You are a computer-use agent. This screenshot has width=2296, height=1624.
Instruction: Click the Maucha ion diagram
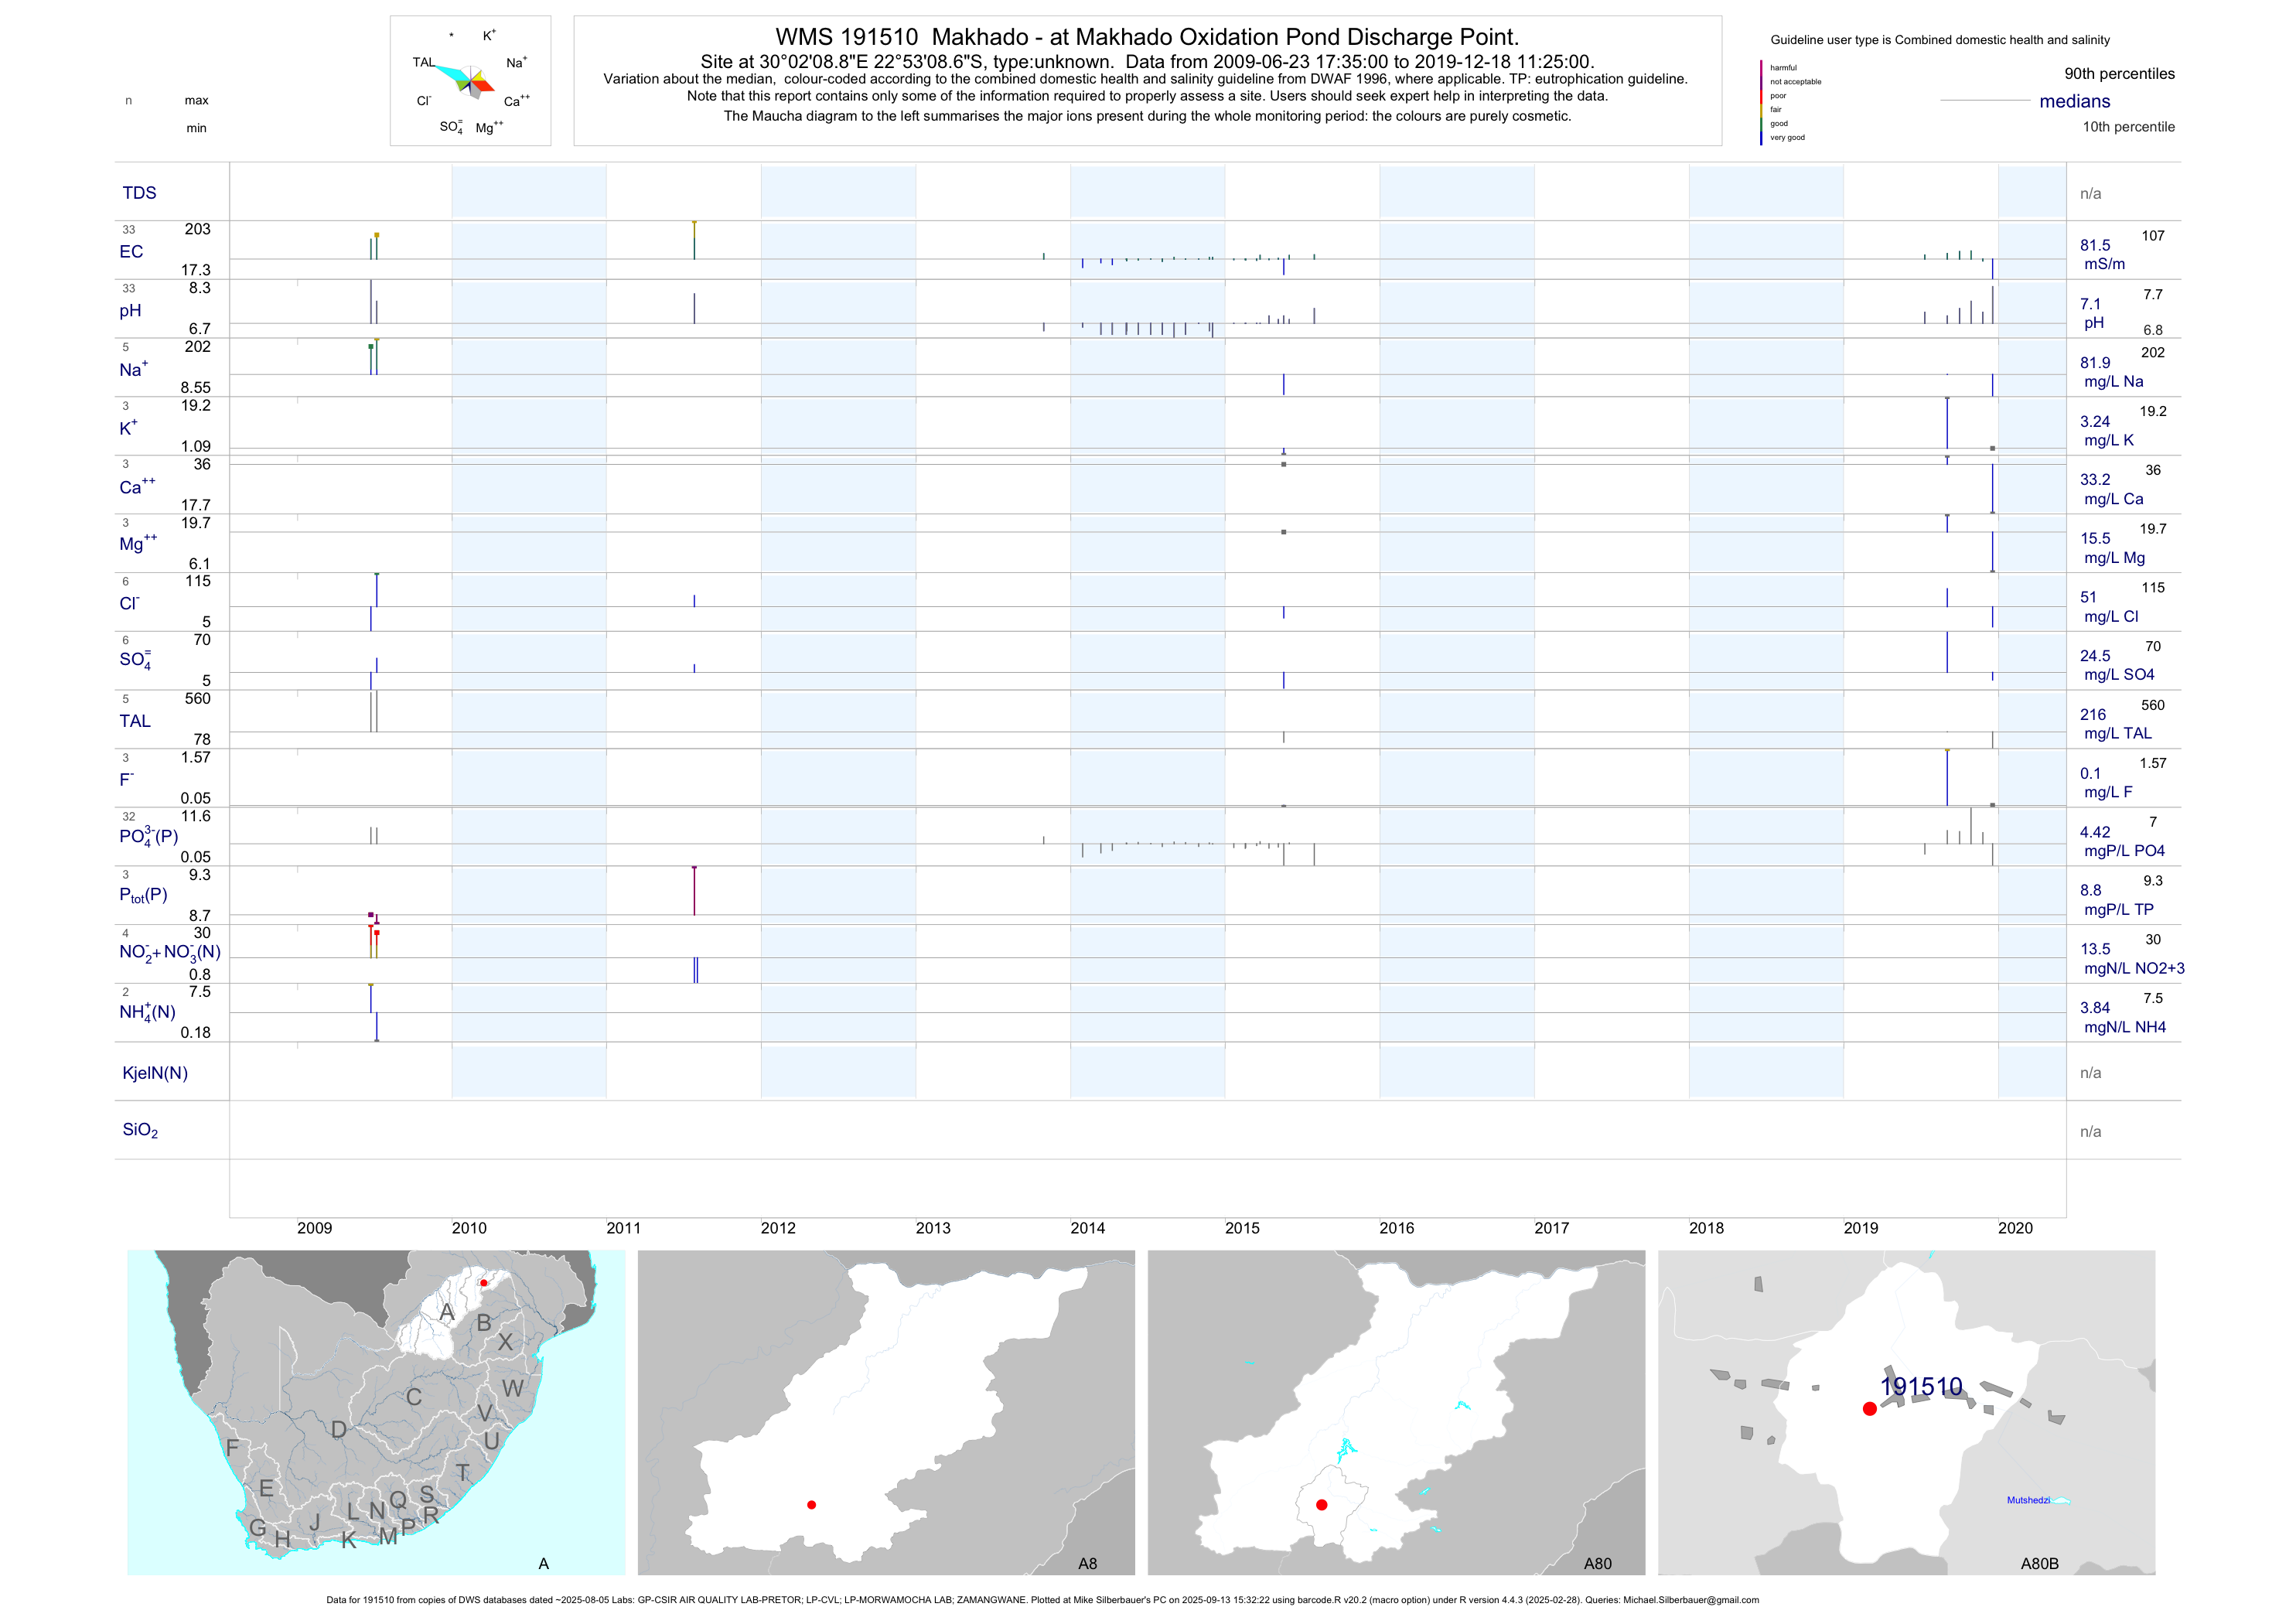pos(470,81)
